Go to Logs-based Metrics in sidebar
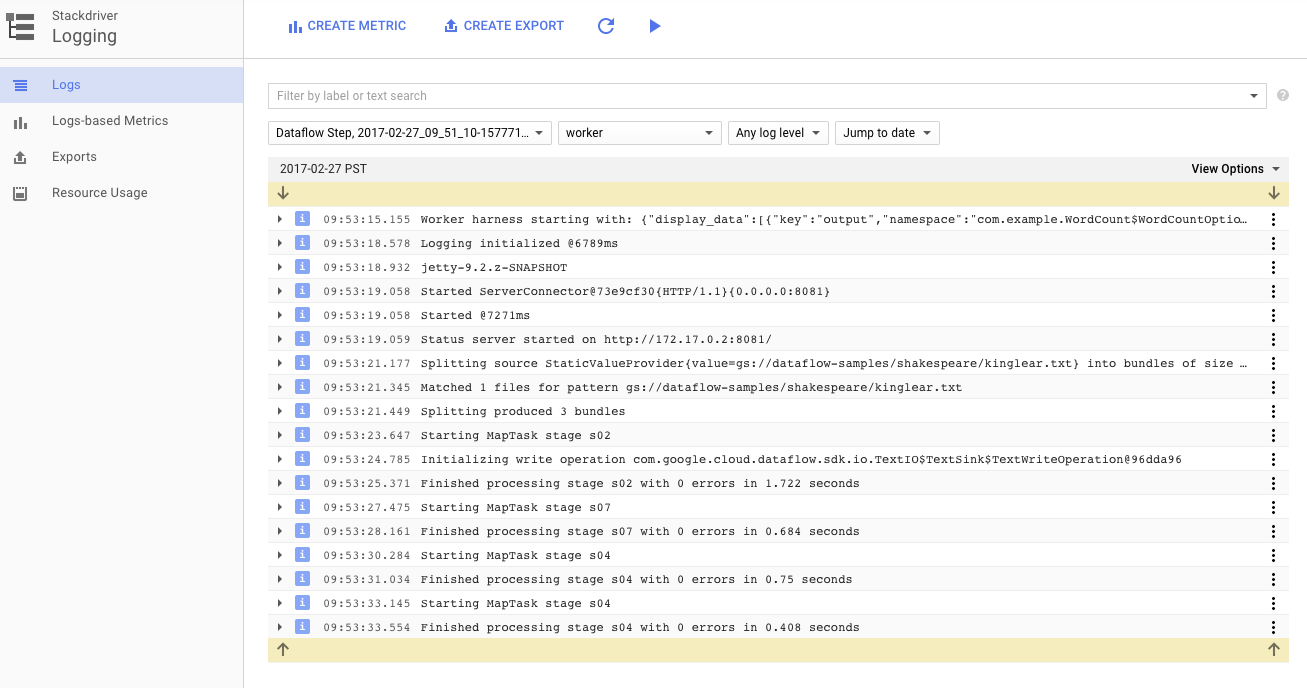 point(110,121)
